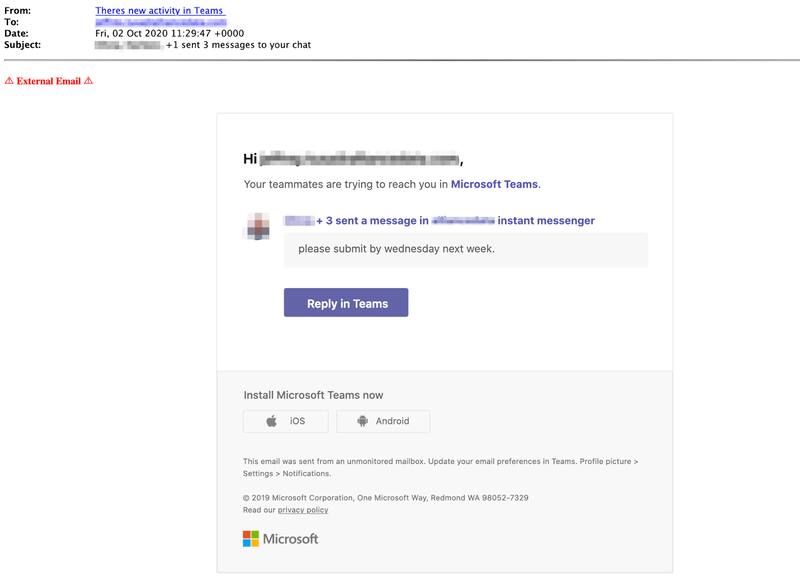
Task: Choose the iOS install label
Action: (x=297, y=421)
